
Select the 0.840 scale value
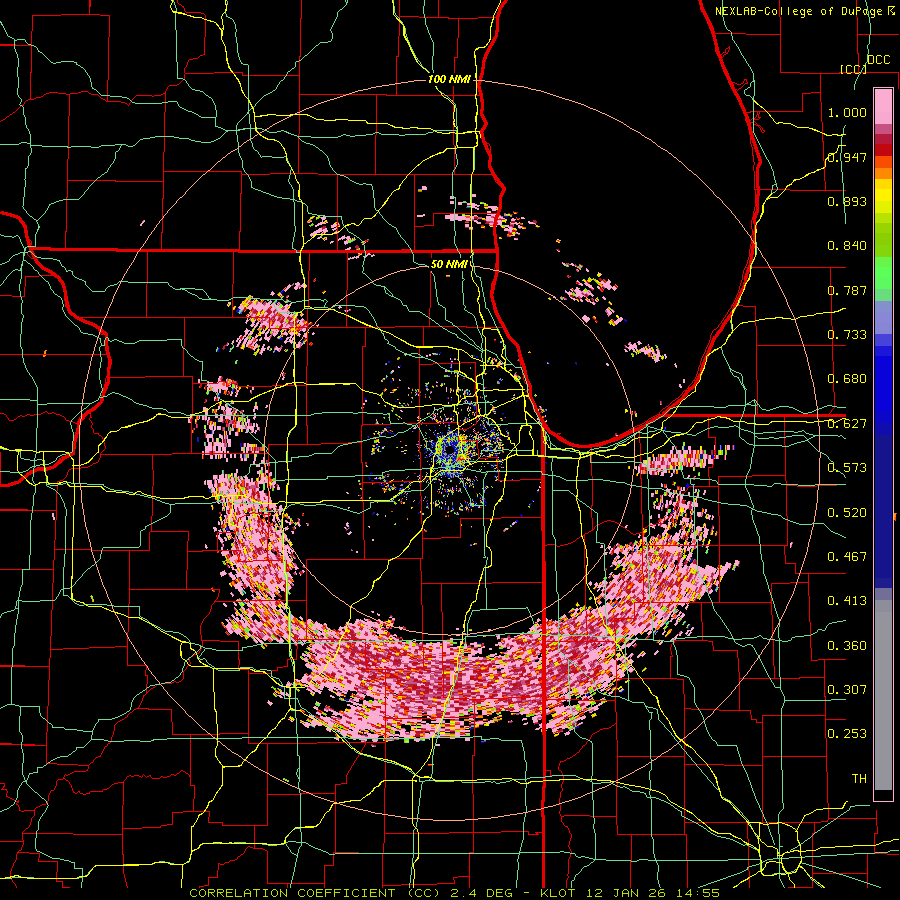(x=847, y=246)
